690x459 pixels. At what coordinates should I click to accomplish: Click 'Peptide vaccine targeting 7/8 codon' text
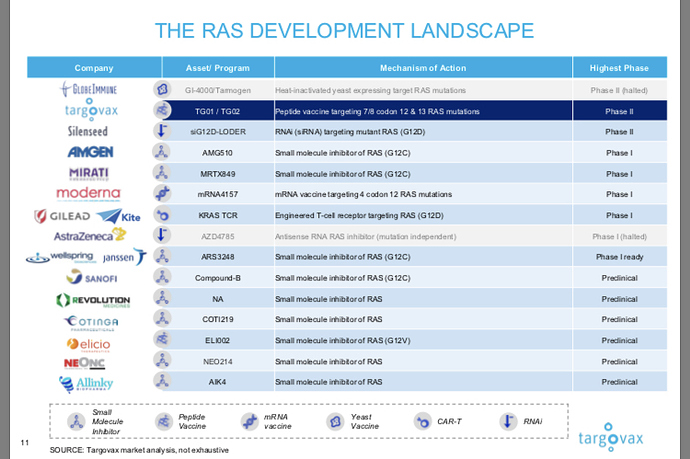(x=336, y=111)
